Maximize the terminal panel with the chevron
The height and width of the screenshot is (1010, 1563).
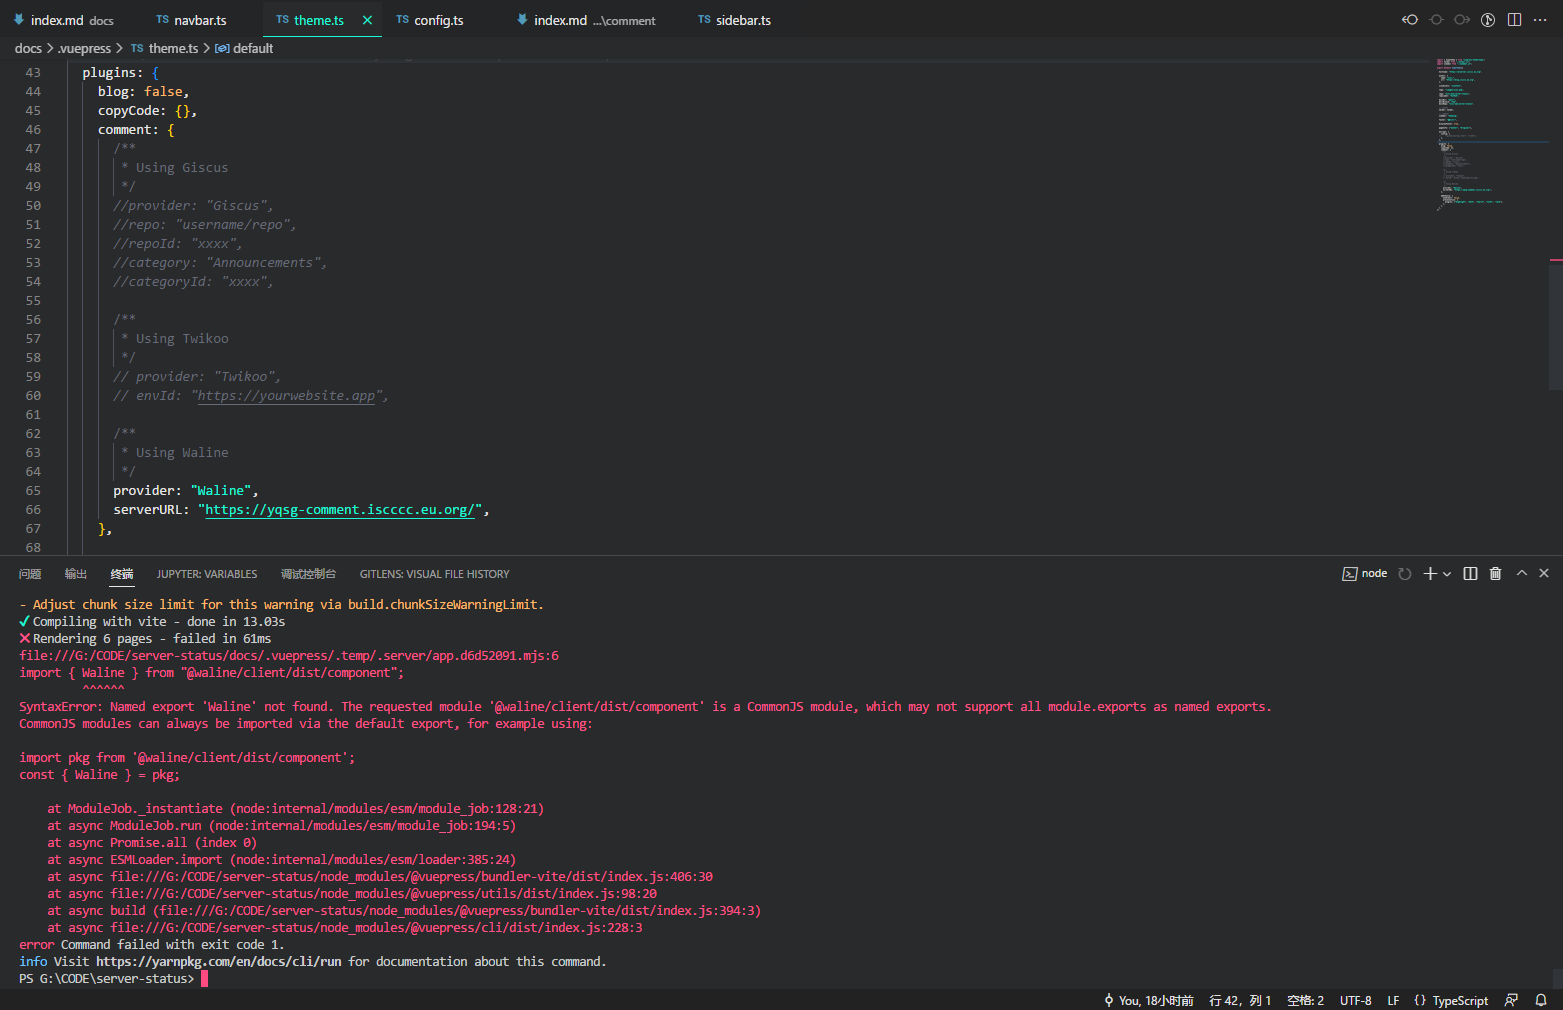pos(1521,573)
